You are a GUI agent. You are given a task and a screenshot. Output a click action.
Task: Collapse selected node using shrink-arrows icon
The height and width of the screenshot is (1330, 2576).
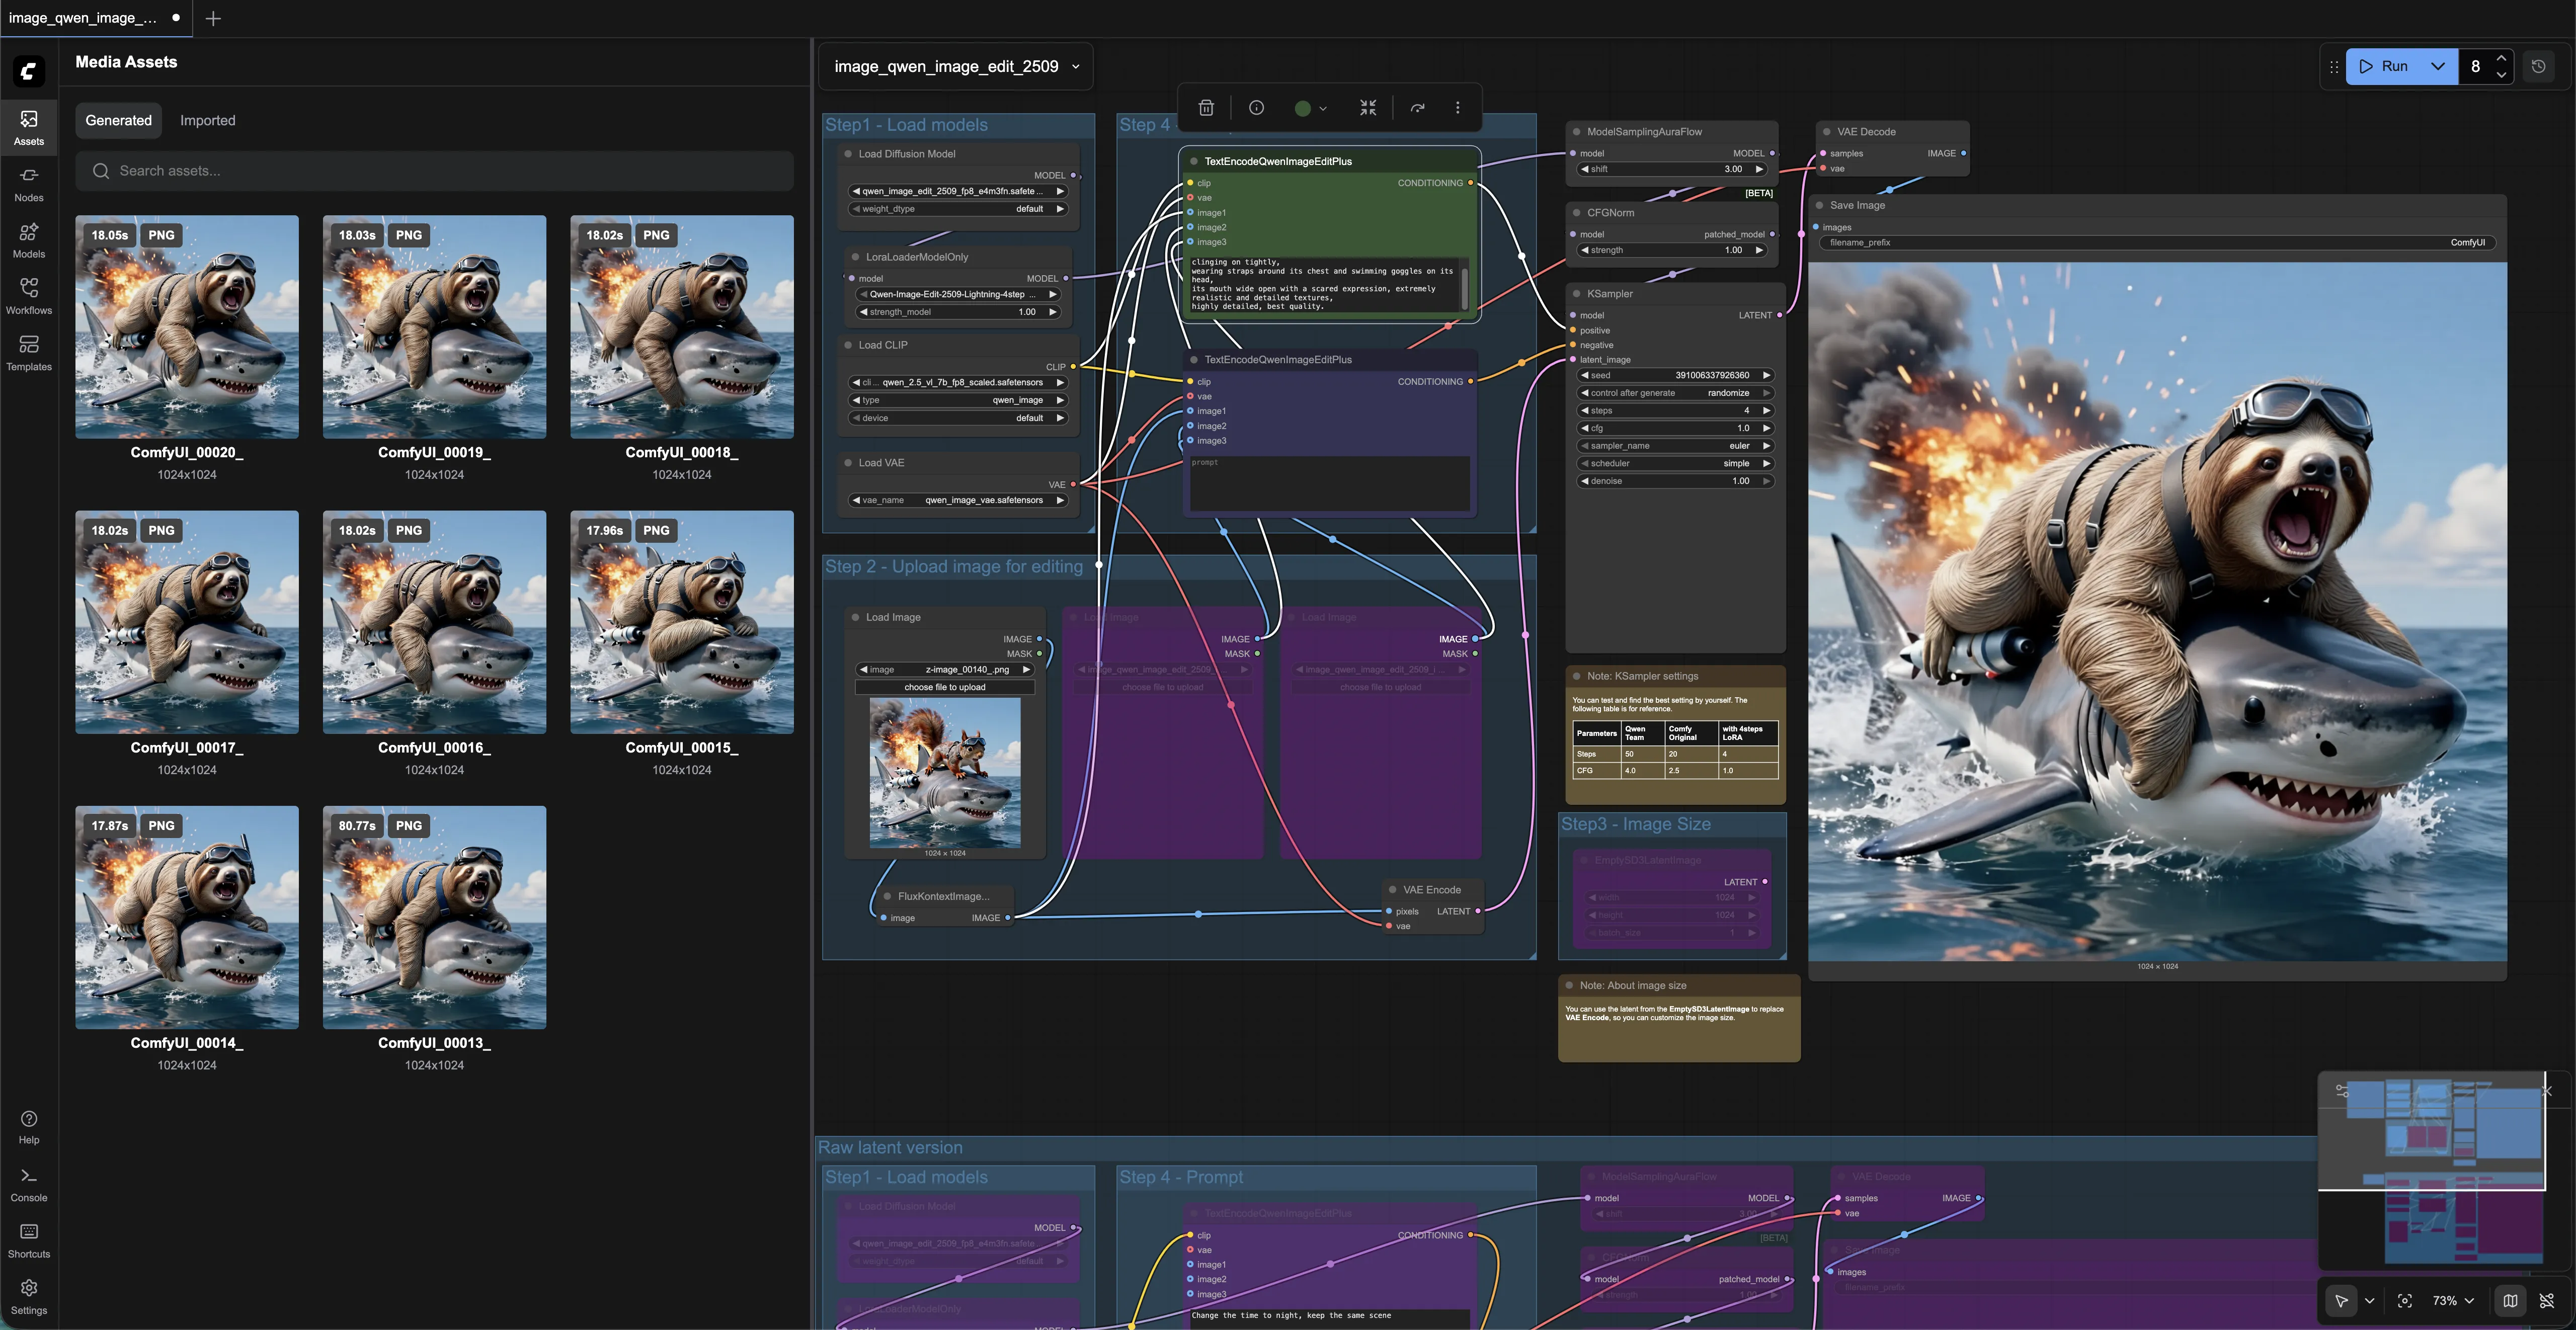click(1368, 108)
